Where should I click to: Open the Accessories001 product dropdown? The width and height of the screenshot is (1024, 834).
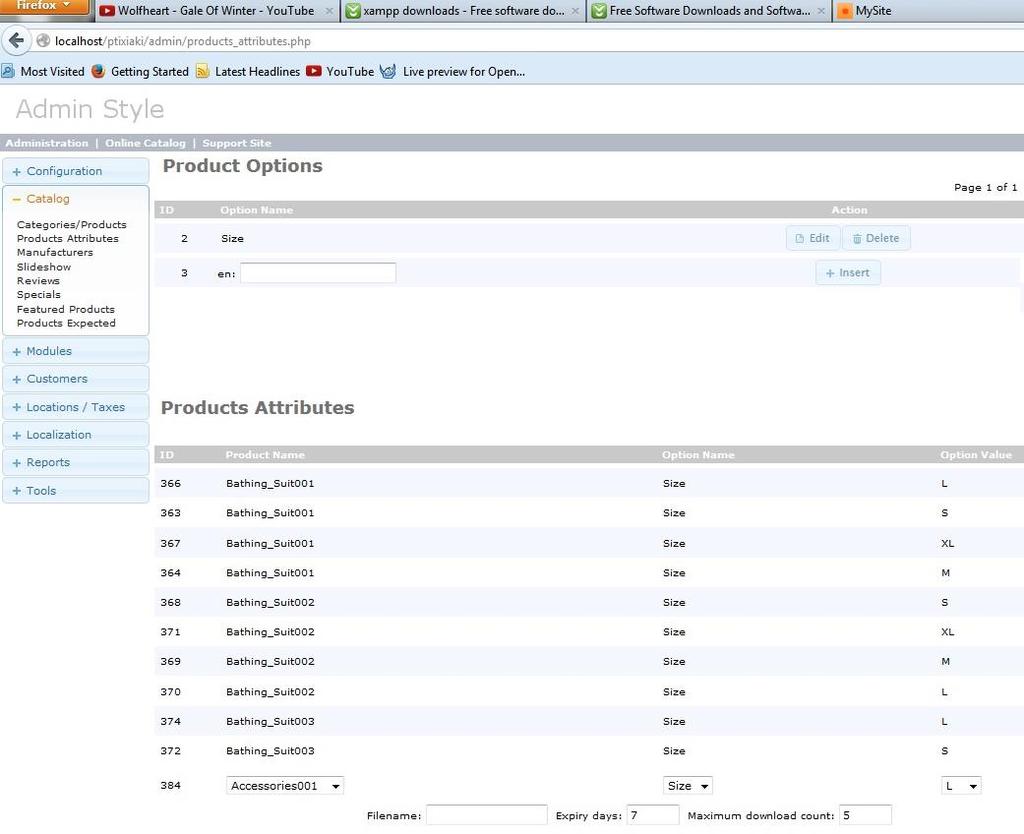tap(285, 786)
